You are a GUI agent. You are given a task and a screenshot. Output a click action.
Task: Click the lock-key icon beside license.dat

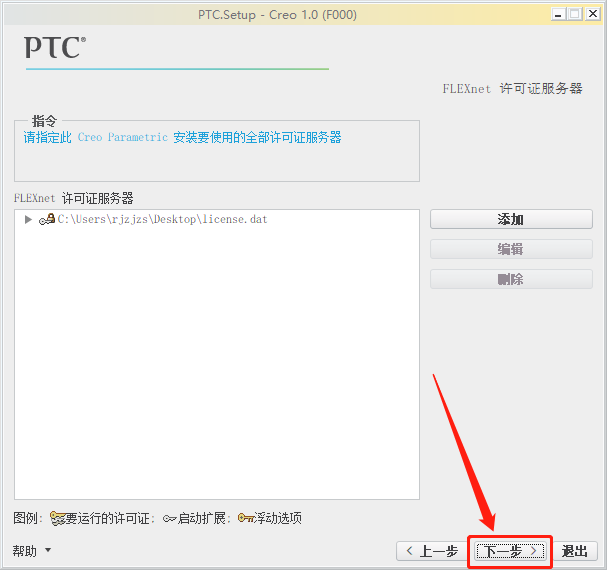(x=47, y=220)
